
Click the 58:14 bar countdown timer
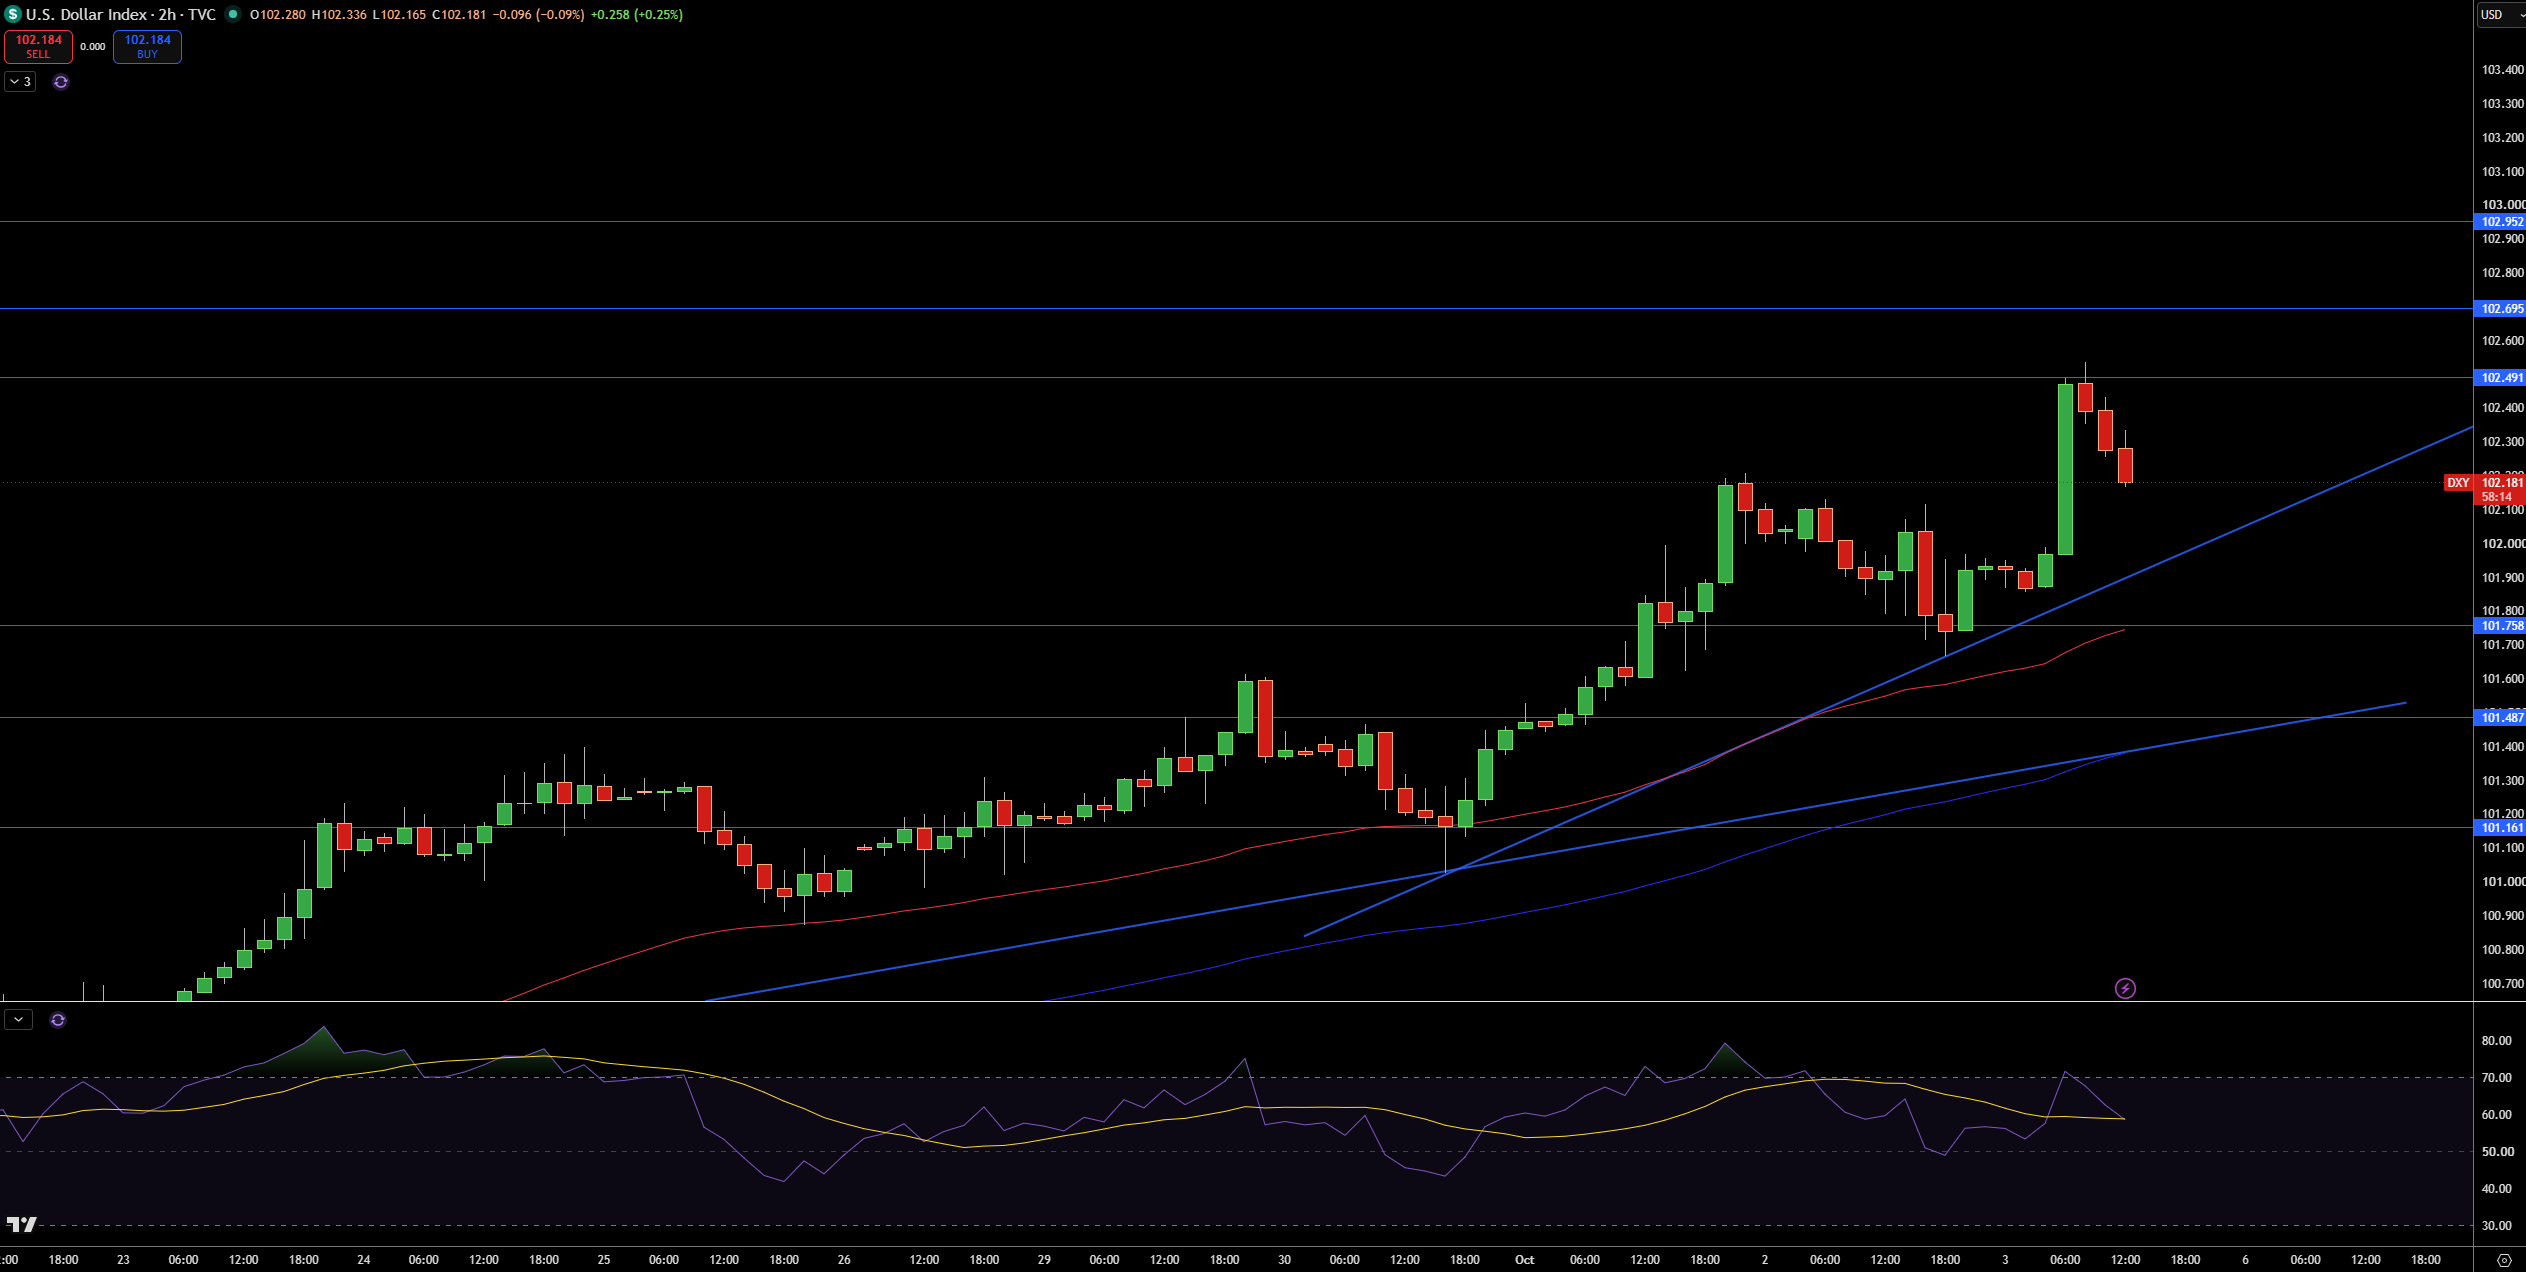2497,497
